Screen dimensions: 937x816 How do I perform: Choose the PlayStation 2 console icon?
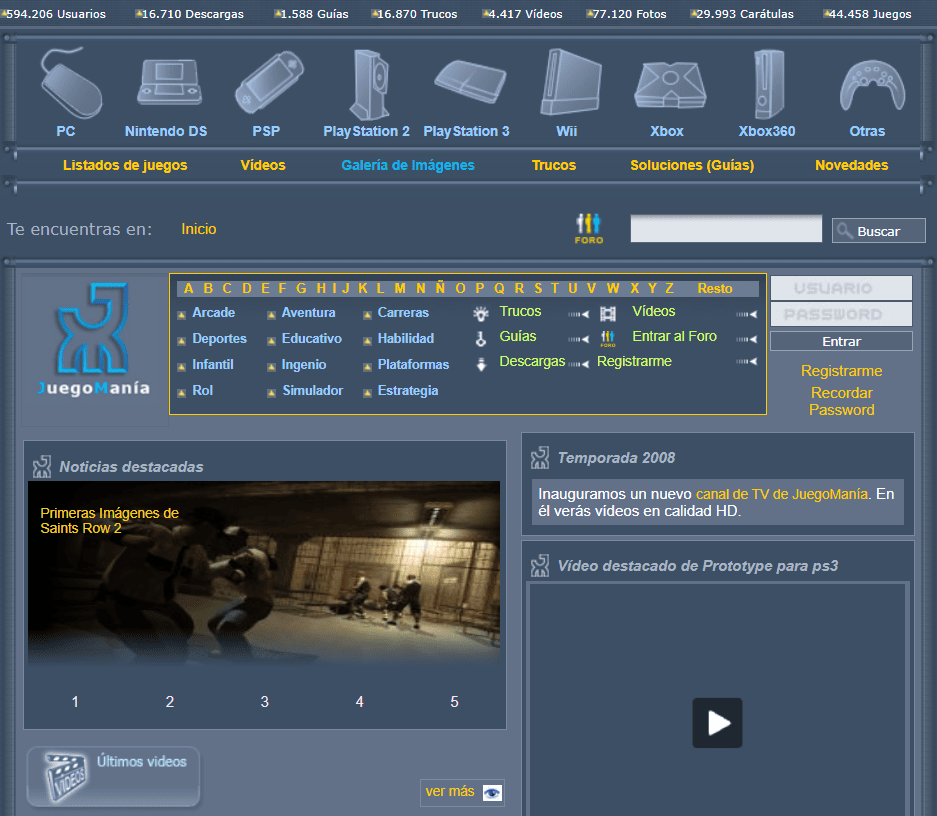pos(367,84)
